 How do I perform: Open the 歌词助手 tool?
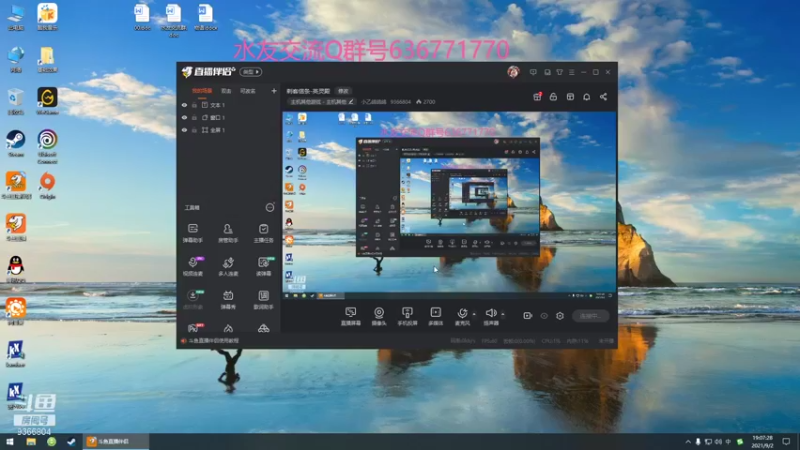tap(263, 299)
